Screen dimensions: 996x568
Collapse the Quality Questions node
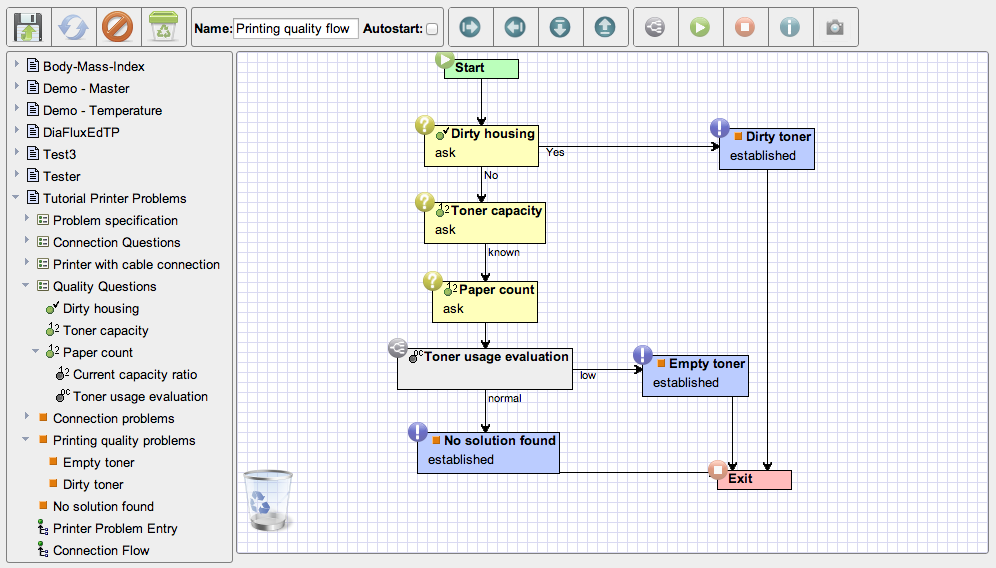point(26,285)
